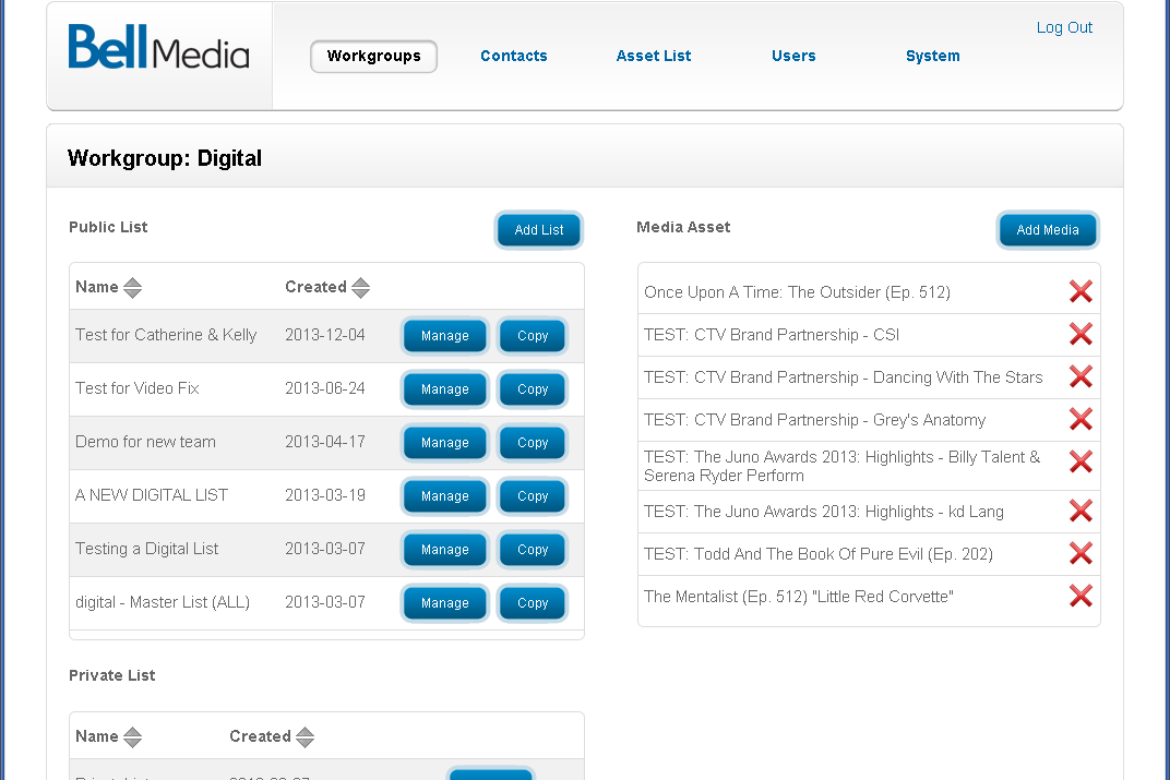Click the 2013-03-19 created date
1170x780 pixels.
pyautogui.click(x=325, y=495)
